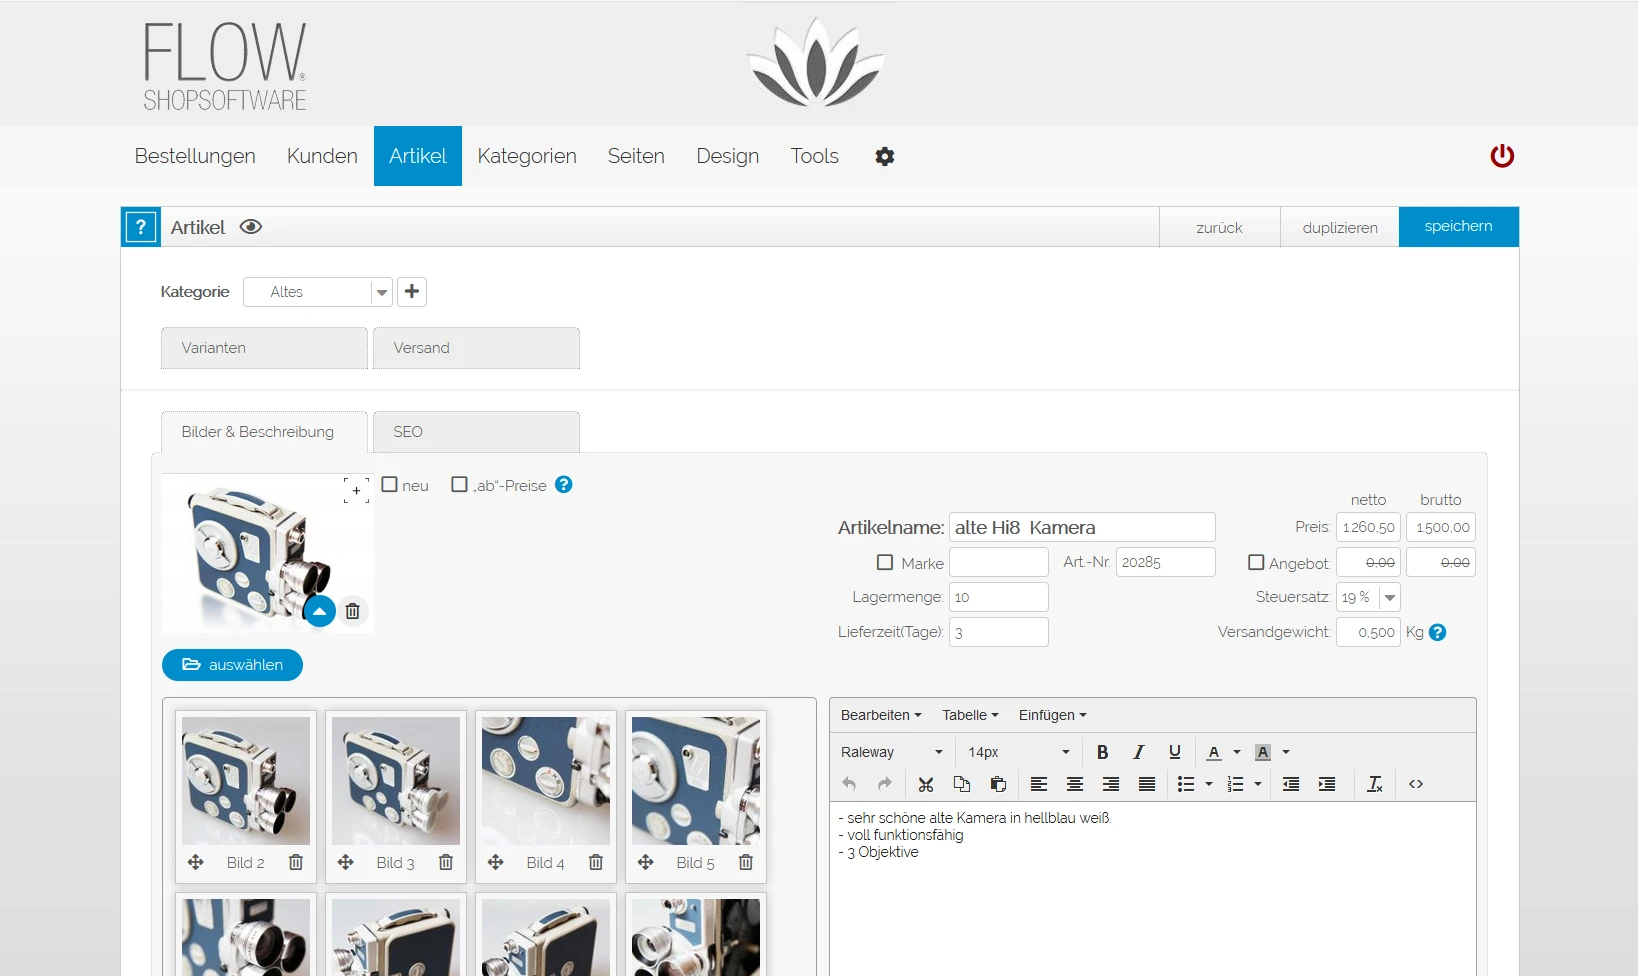The height and width of the screenshot is (976, 1638).
Task: Clear formatting in the editor
Action: pos(1375,784)
